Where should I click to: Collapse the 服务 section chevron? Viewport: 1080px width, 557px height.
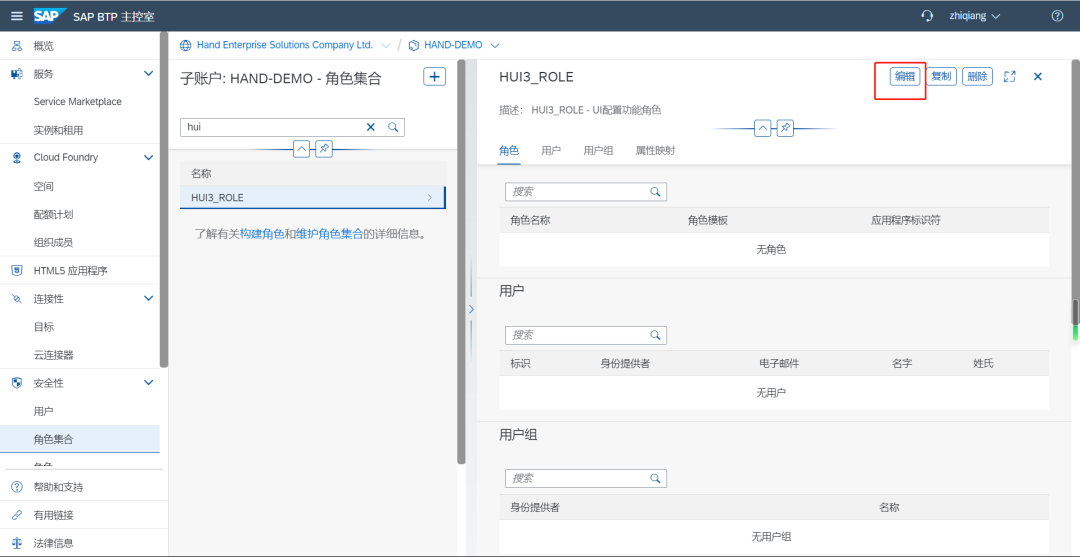pos(148,74)
